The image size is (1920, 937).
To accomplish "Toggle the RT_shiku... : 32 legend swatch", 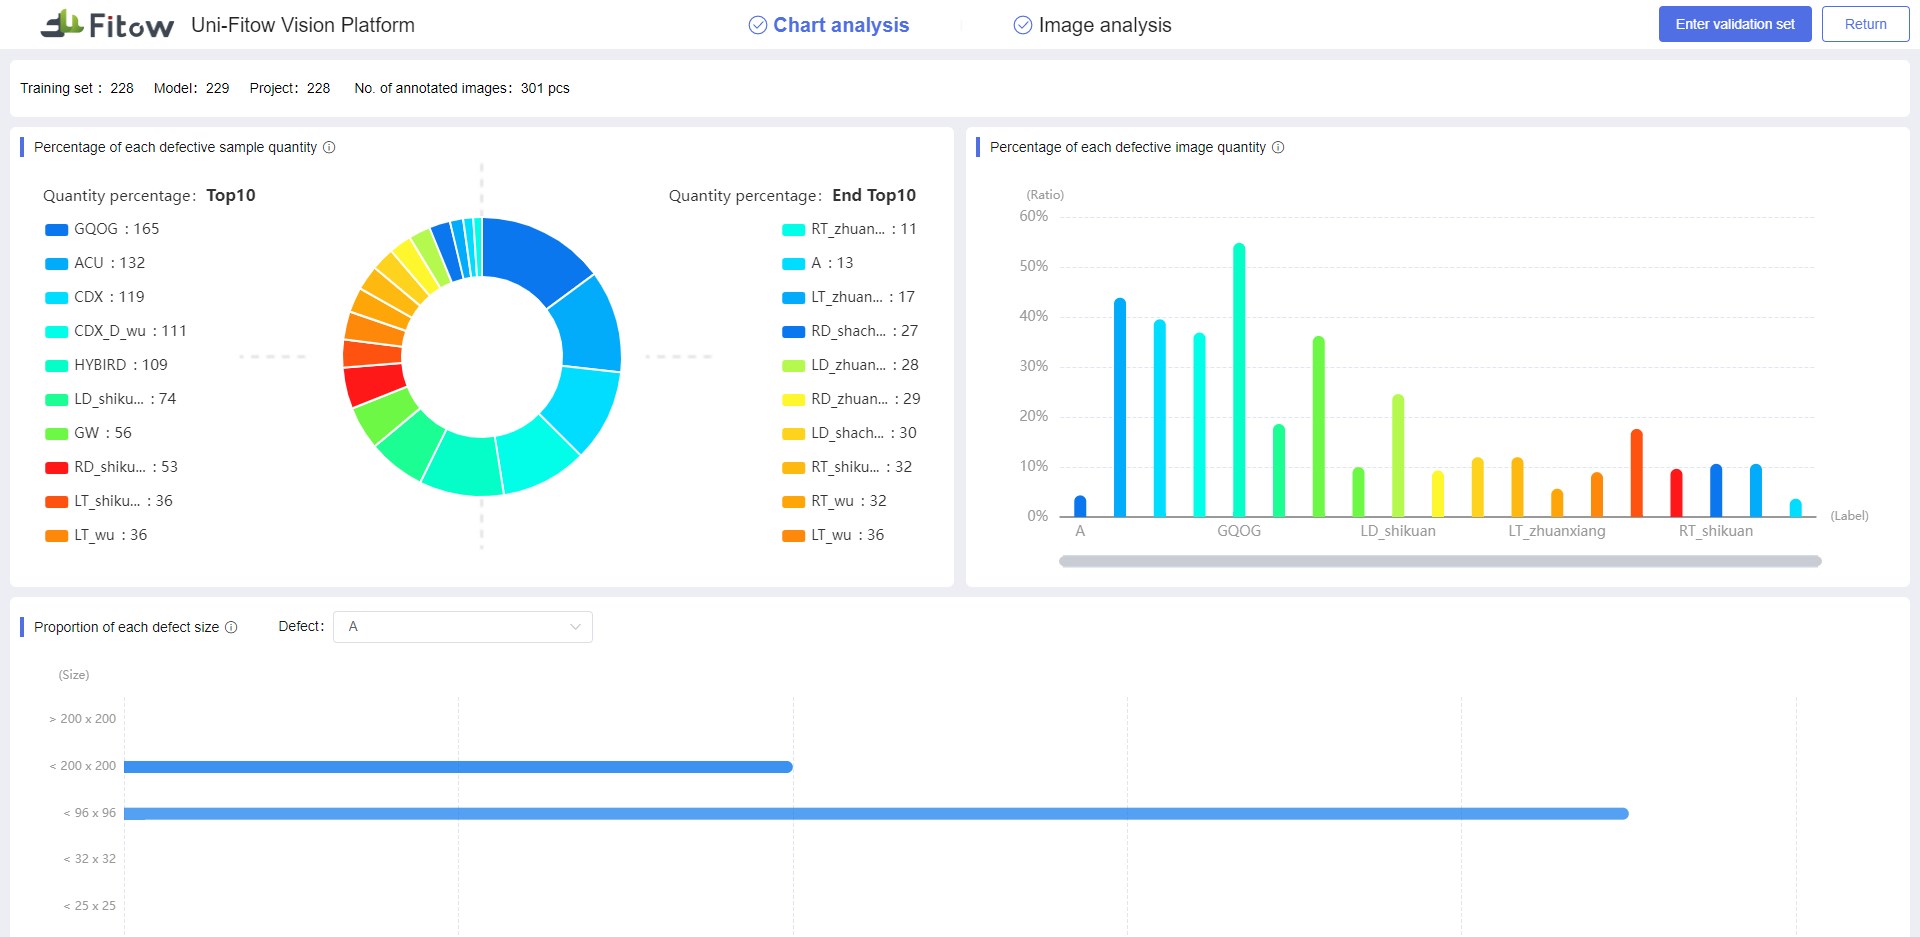I will pos(793,468).
